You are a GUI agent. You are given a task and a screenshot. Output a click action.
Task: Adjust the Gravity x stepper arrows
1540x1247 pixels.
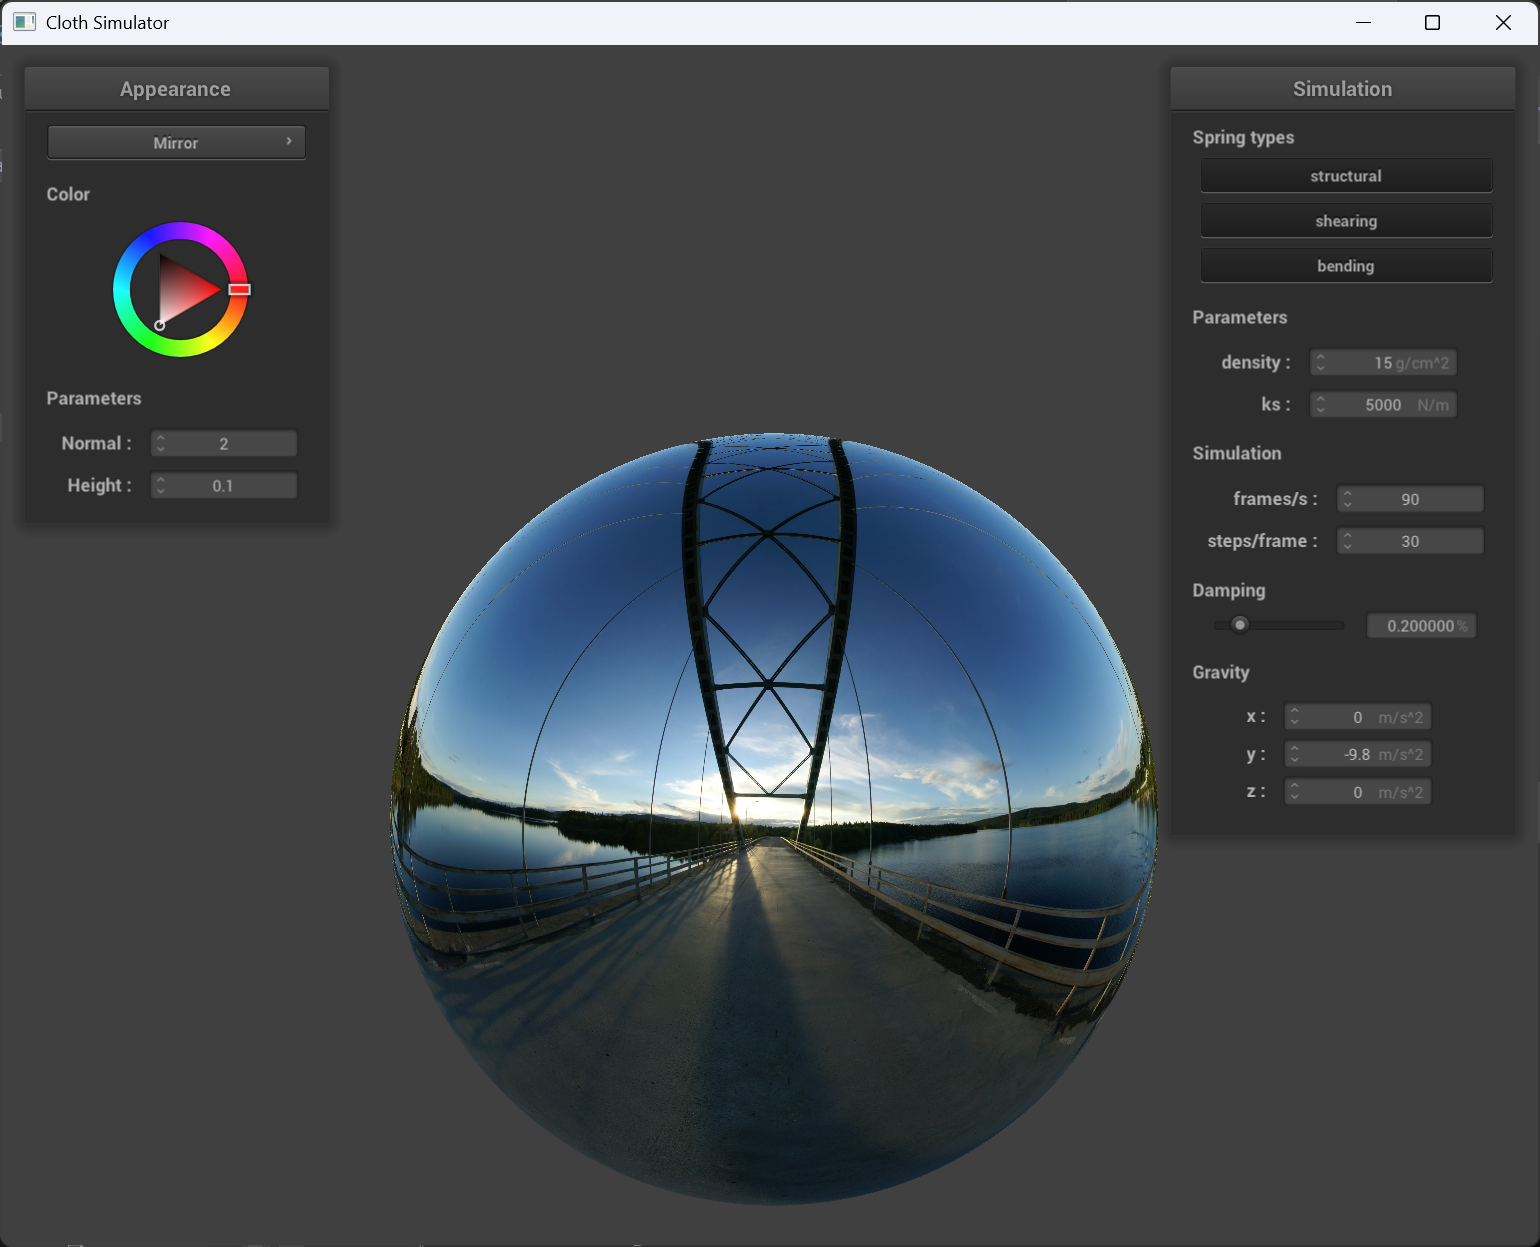click(x=1295, y=717)
